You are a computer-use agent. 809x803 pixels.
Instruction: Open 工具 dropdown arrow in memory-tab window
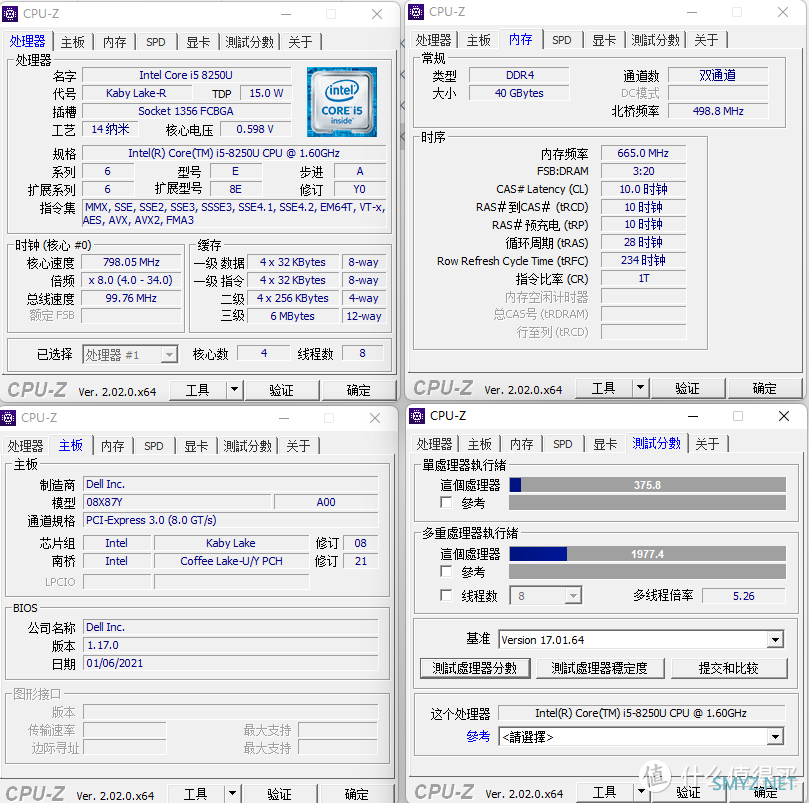640,388
